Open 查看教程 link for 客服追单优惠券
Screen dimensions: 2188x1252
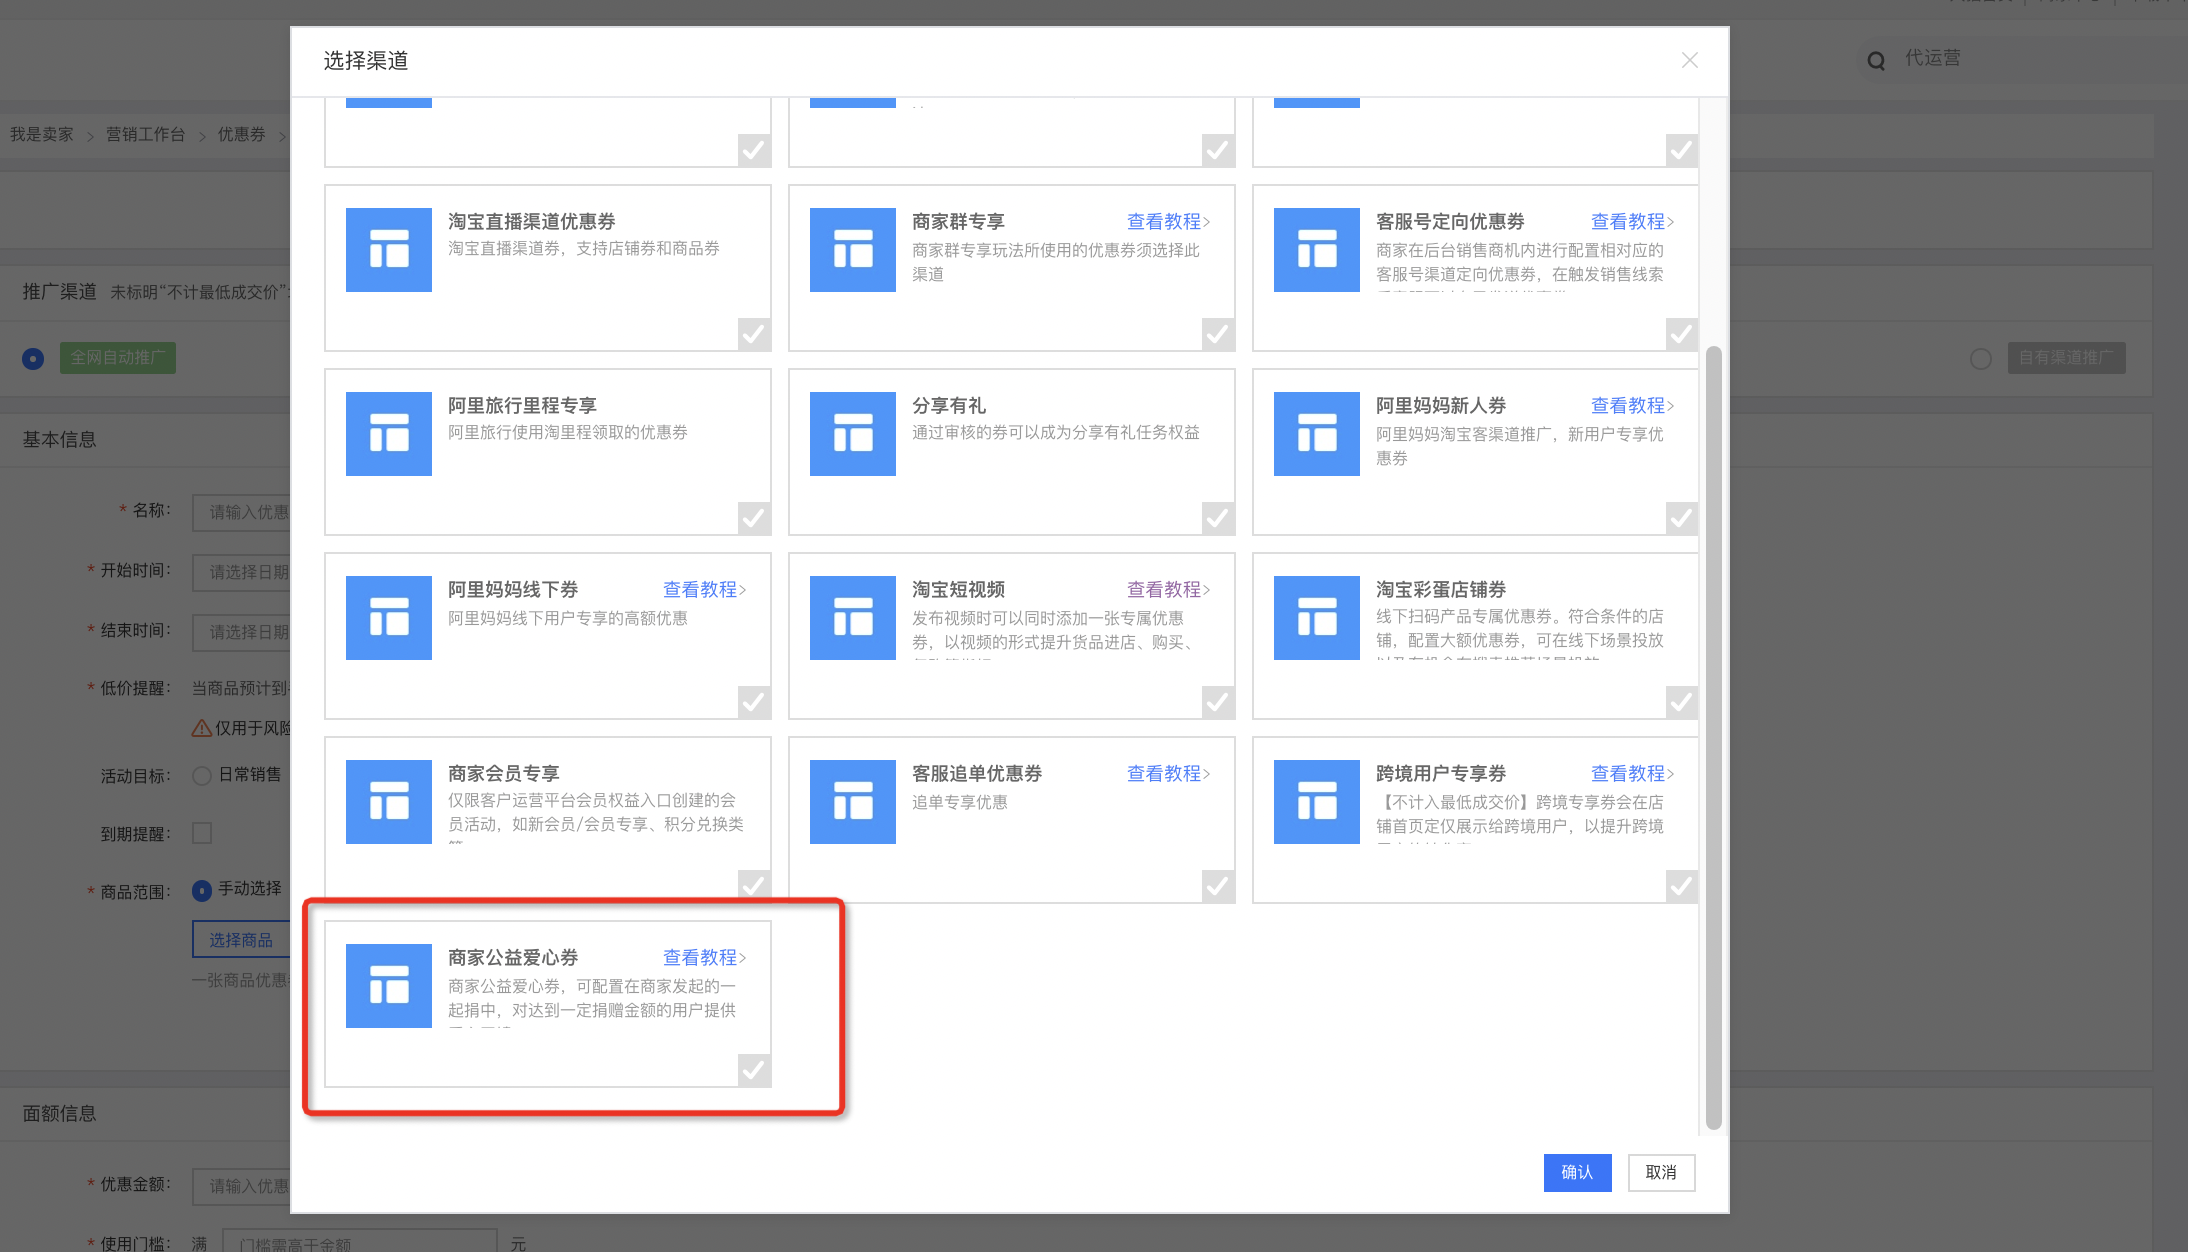pyautogui.click(x=1168, y=774)
